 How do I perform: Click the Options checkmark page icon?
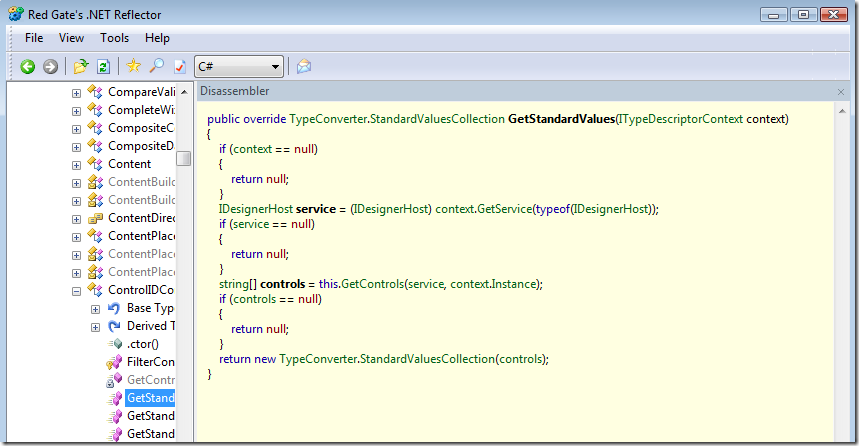[180, 67]
